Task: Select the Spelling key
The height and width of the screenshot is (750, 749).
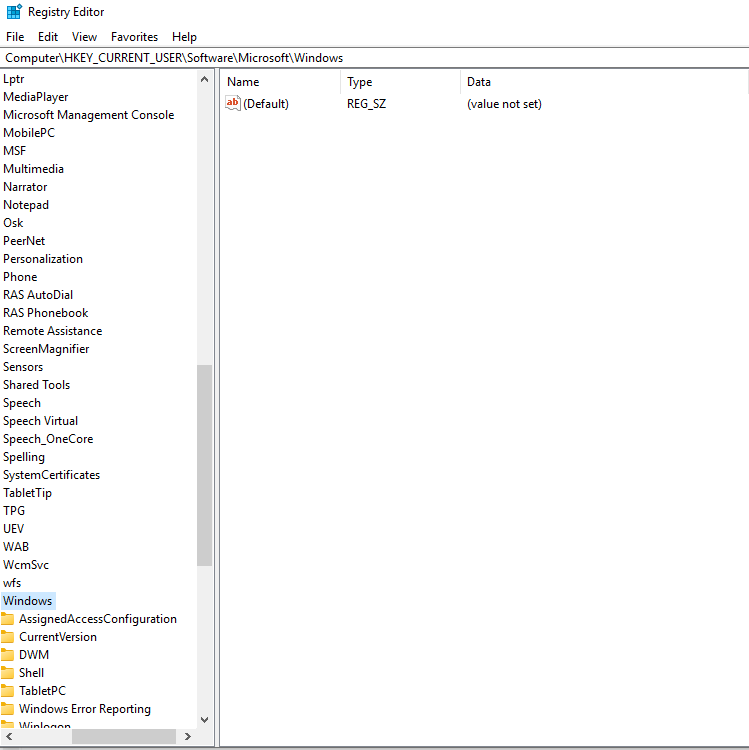Action: (x=24, y=457)
